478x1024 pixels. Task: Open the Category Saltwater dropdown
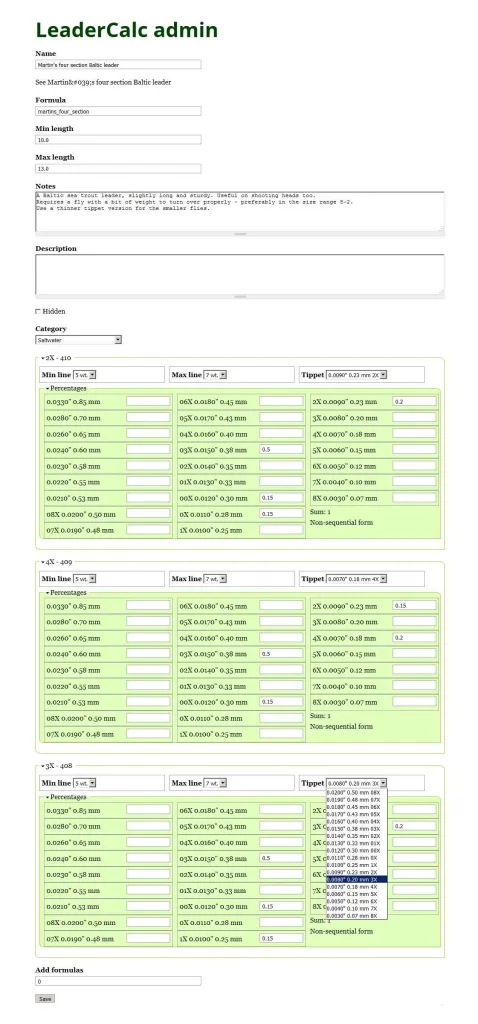(x=78, y=340)
